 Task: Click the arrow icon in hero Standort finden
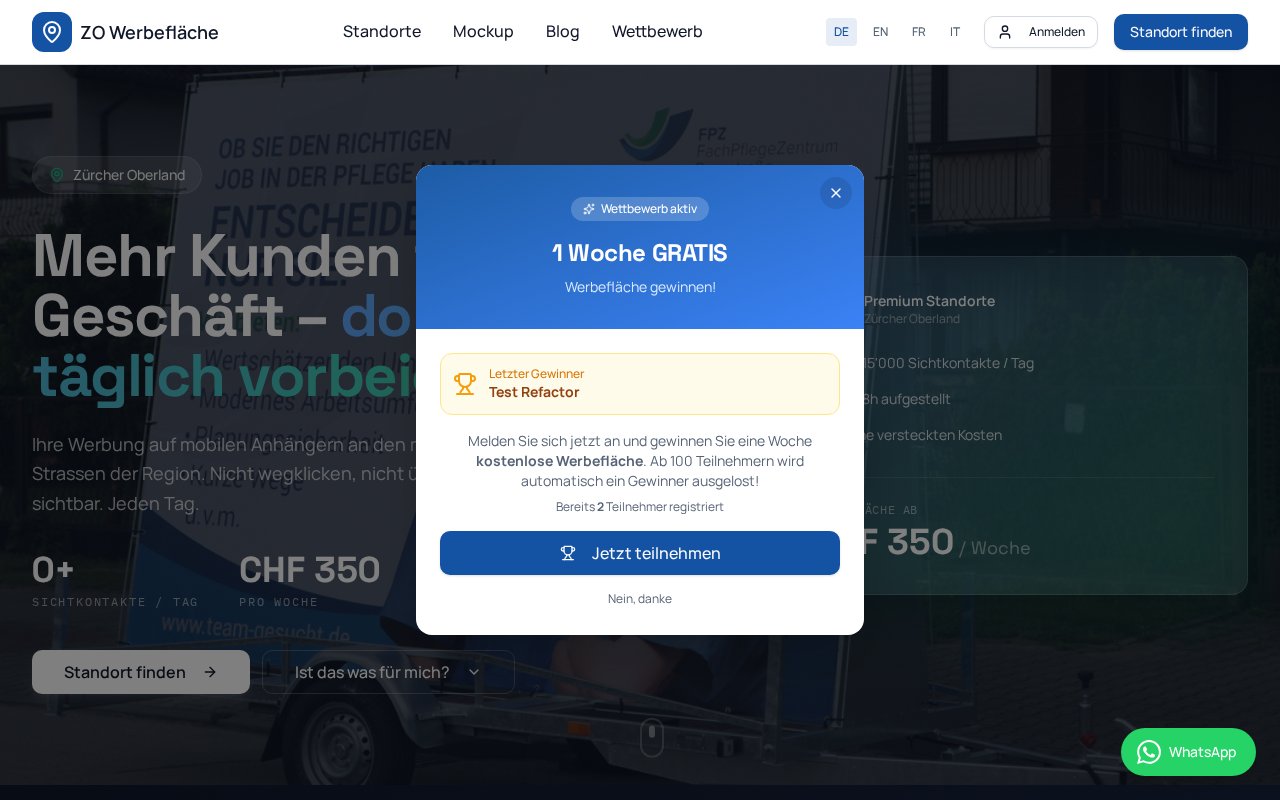pyautogui.click(x=210, y=672)
